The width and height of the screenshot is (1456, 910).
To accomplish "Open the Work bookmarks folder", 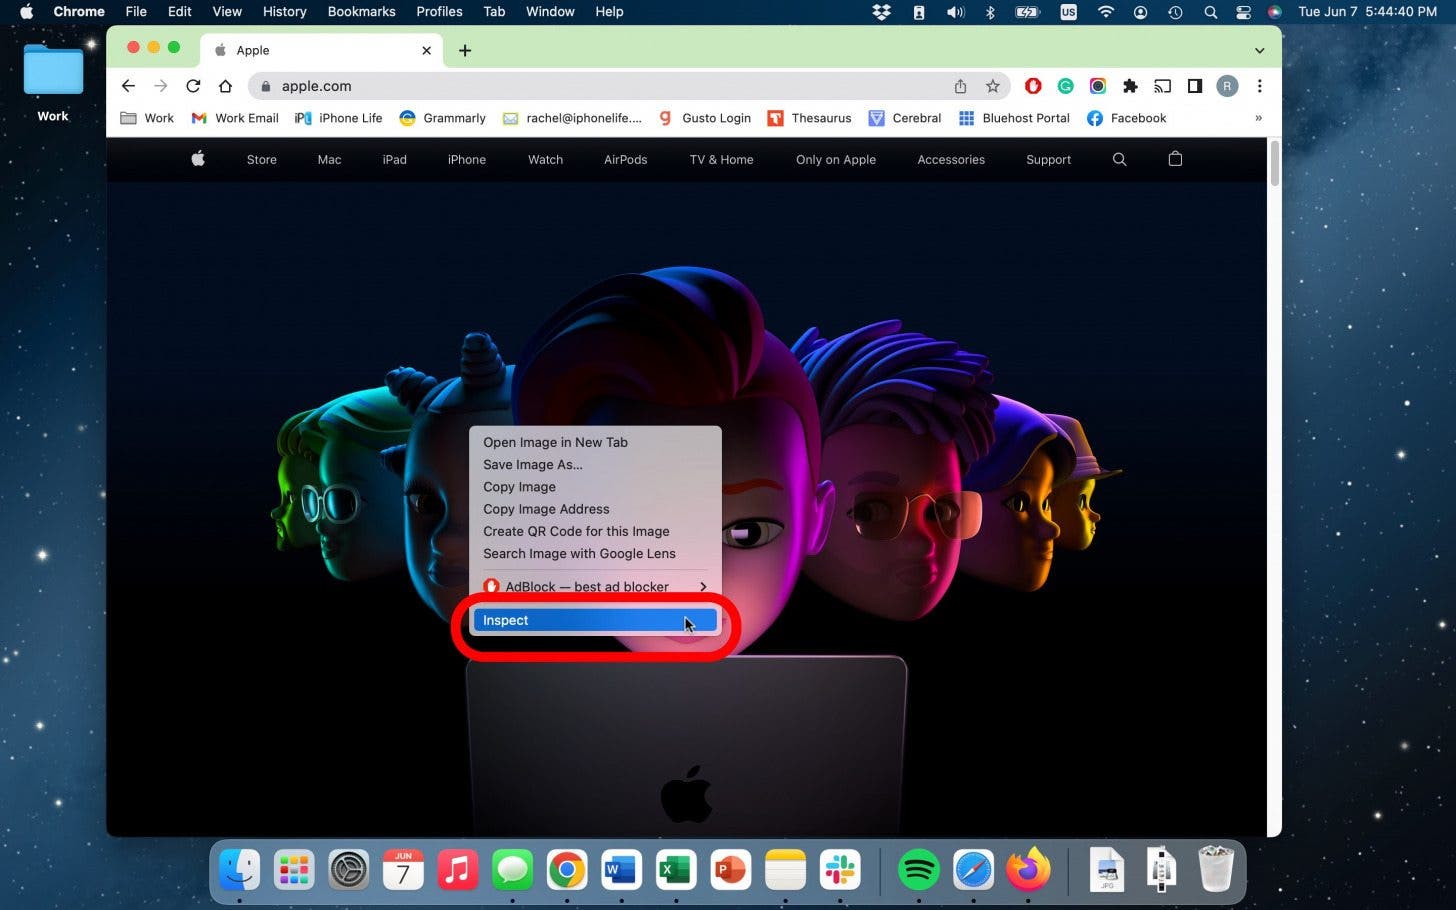I will [x=147, y=118].
